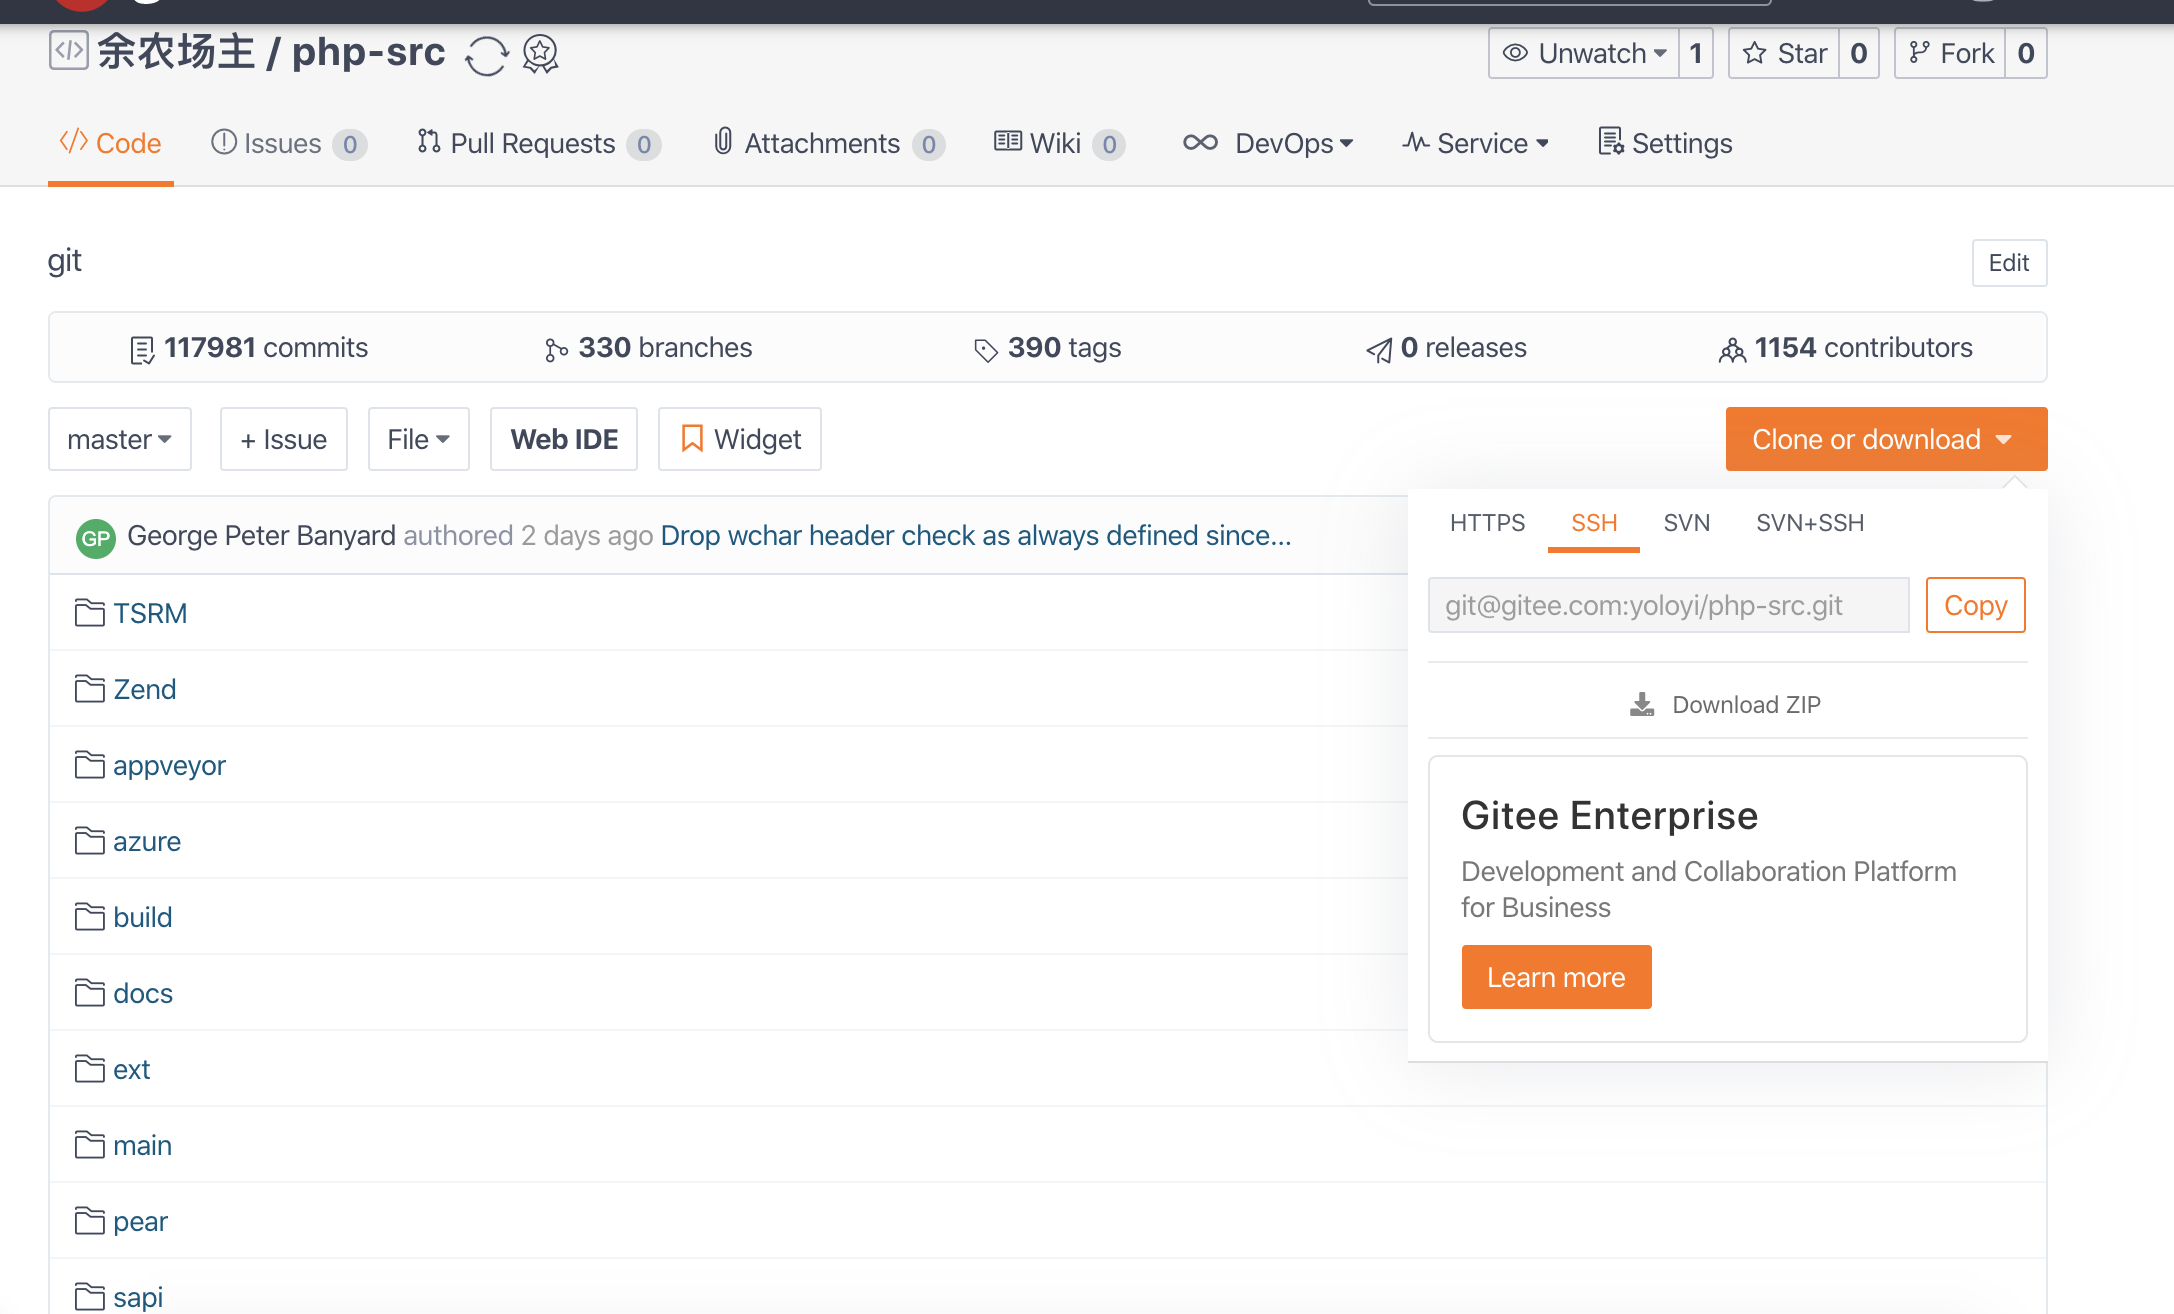Image resolution: width=2174 pixels, height=1314 pixels.
Task: Click the Zend folder icon
Action: [90, 689]
